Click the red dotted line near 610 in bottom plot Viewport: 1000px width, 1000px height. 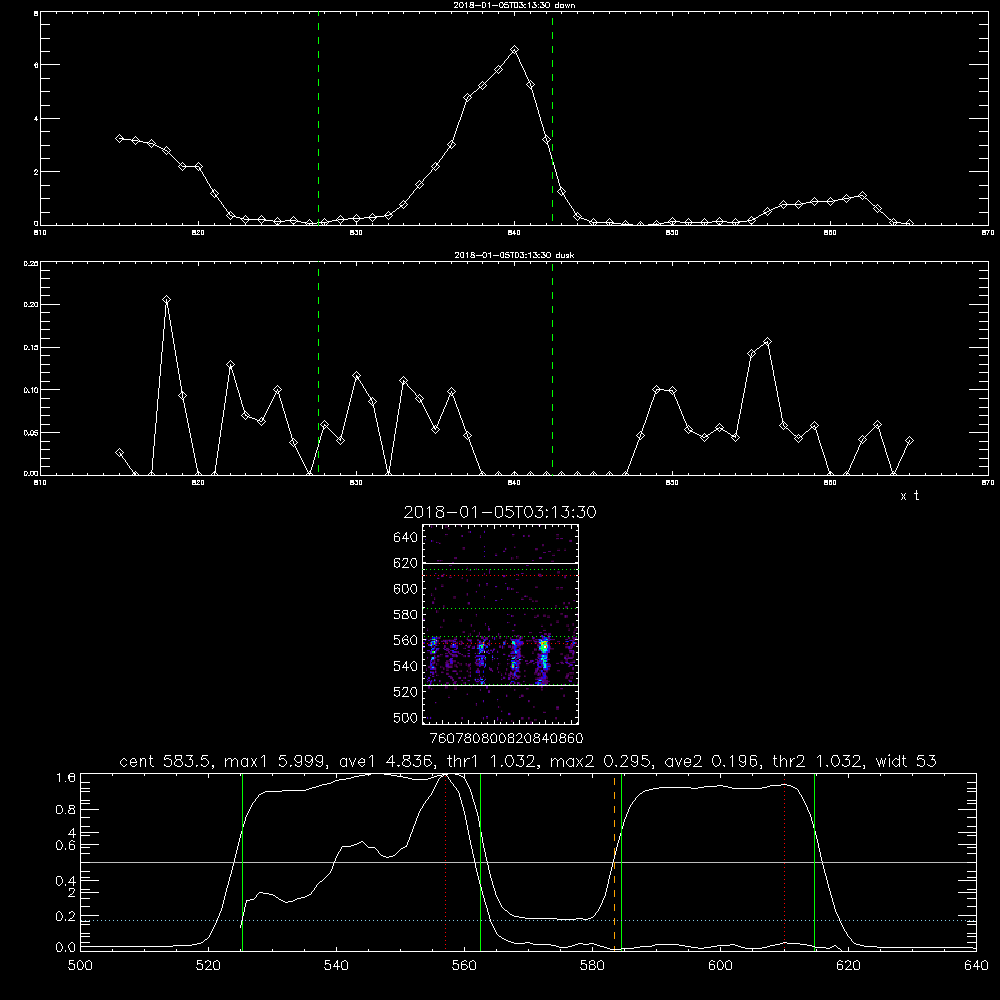784,861
